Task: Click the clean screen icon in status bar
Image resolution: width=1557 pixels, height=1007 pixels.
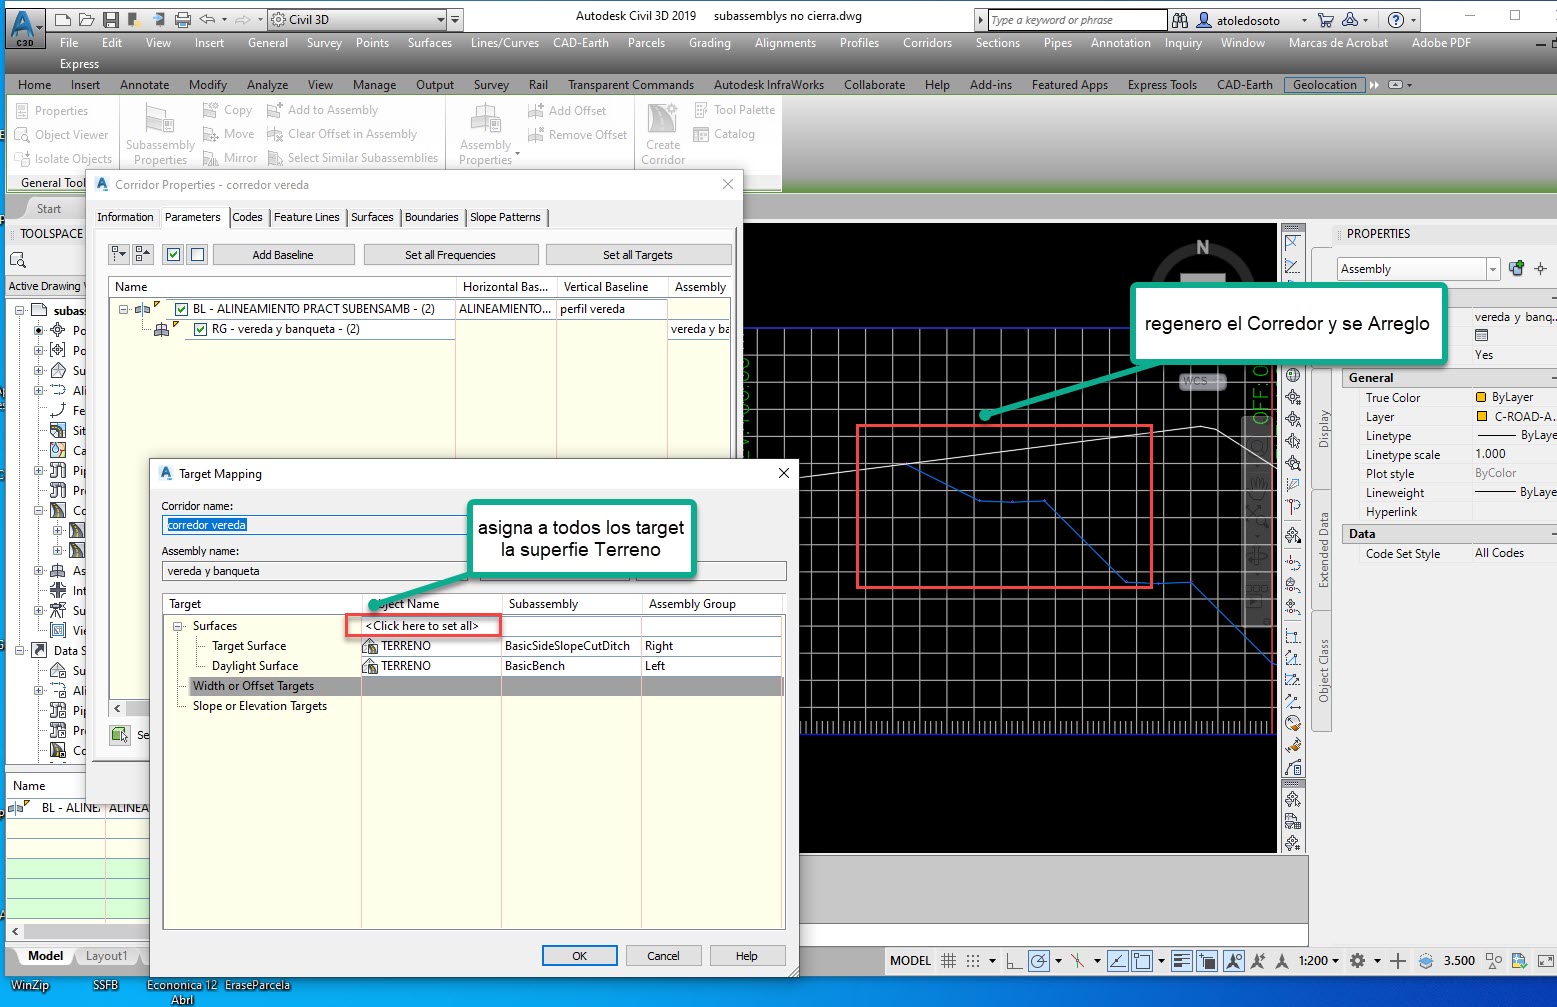Action: [x=1545, y=961]
